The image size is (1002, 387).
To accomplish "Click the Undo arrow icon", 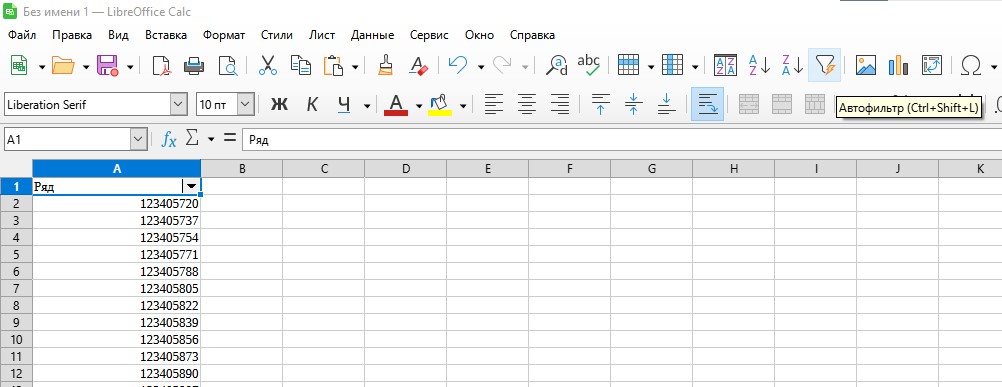I will (458, 65).
